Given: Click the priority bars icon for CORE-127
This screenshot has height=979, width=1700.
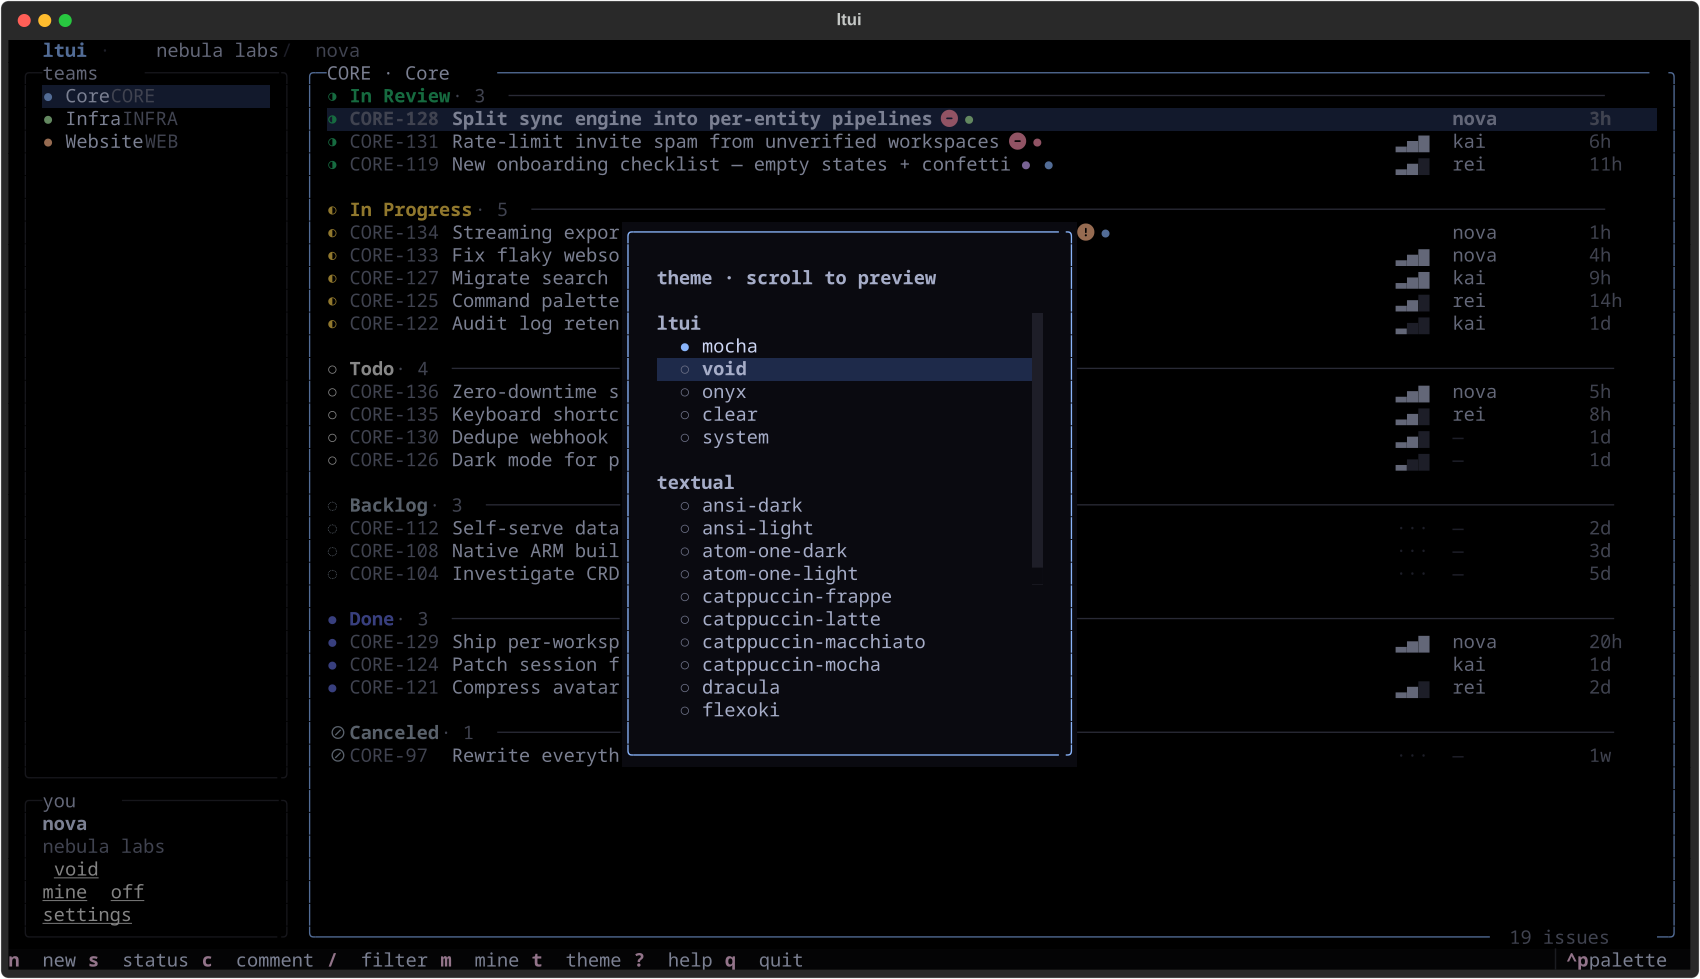Looking at the screenshot, I should tap(1413, 281).
